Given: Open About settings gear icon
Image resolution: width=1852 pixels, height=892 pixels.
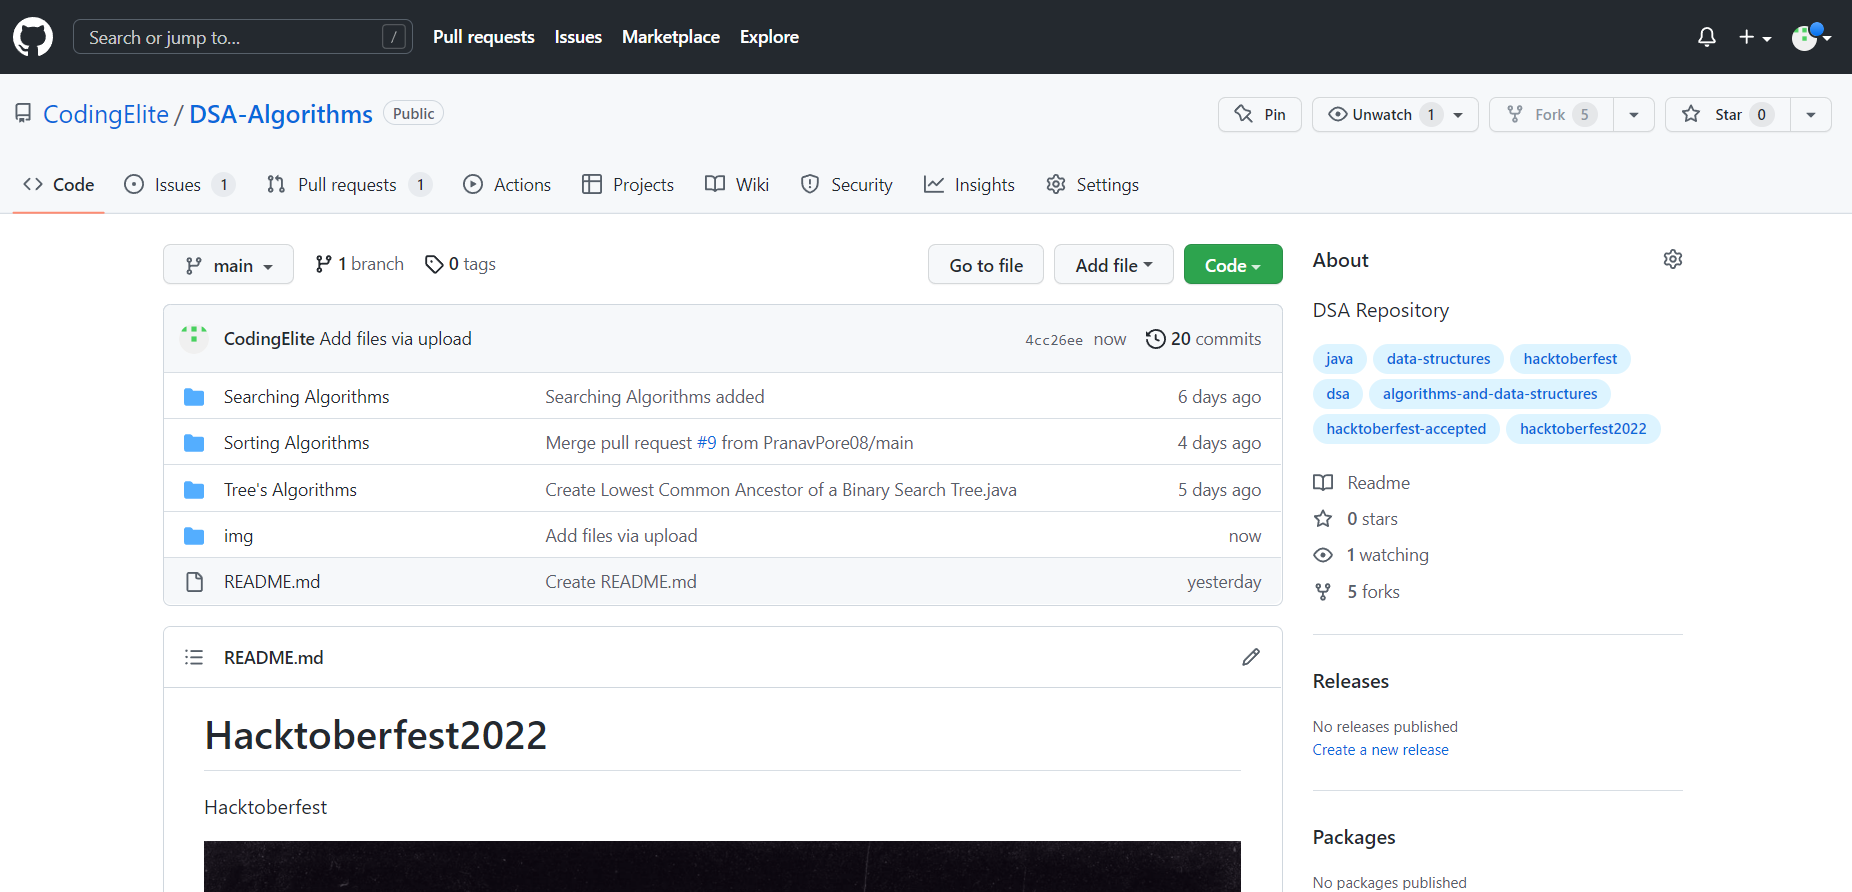Looking at the screenshot, I should (1673, 259).
